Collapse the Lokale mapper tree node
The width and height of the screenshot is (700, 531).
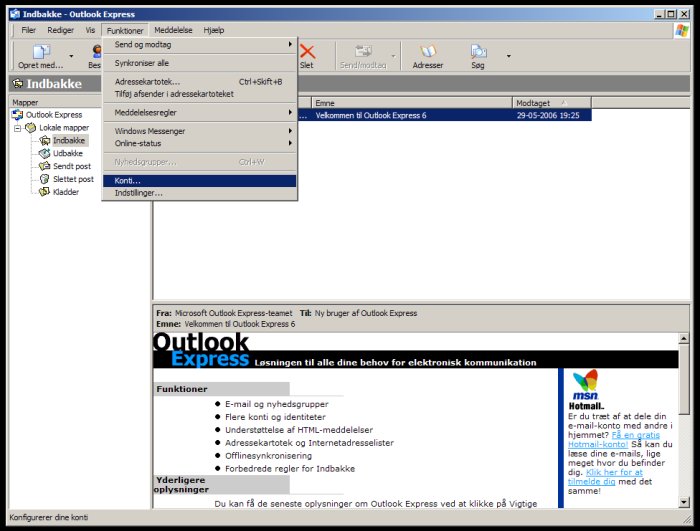17,128
